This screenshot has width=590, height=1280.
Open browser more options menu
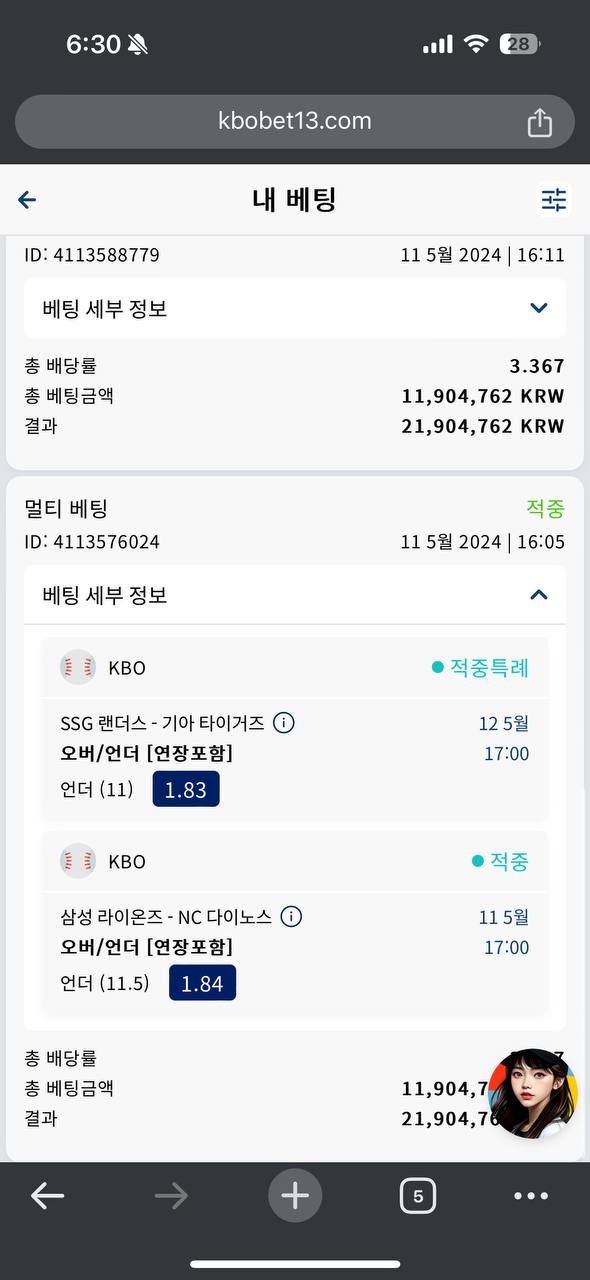531,1195
